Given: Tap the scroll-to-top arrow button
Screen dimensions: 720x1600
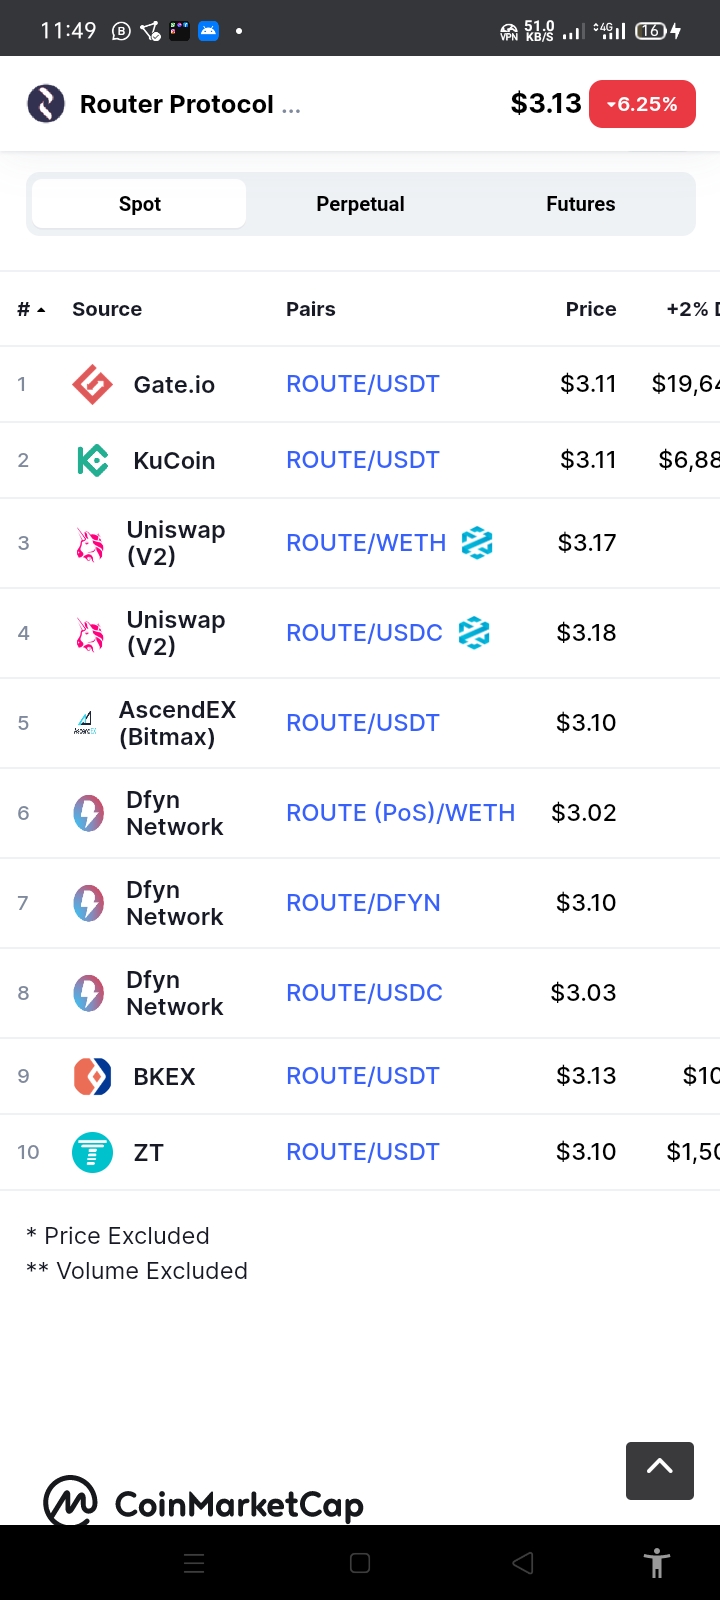Looking at the screenshot, I should 660,1470.
